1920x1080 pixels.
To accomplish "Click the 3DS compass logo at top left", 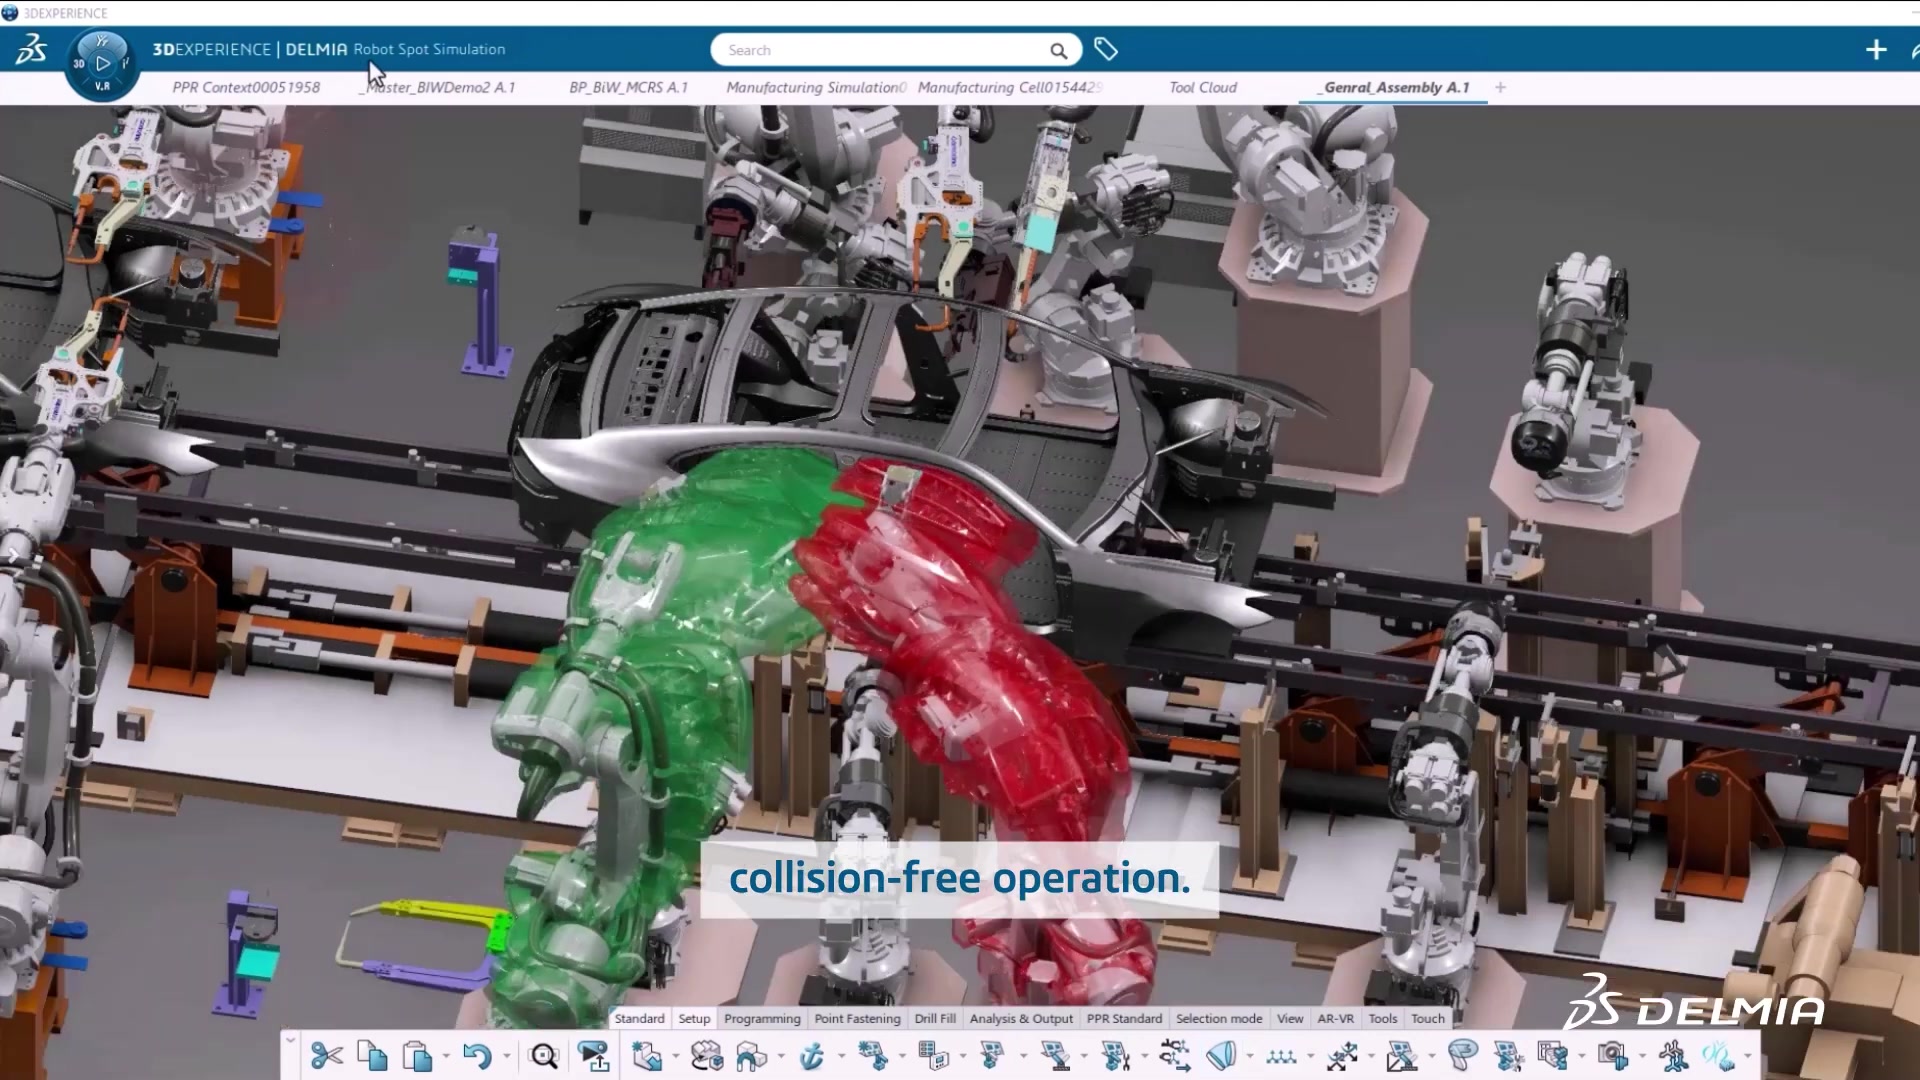I will pyautogui.click(x=31, y=49).
